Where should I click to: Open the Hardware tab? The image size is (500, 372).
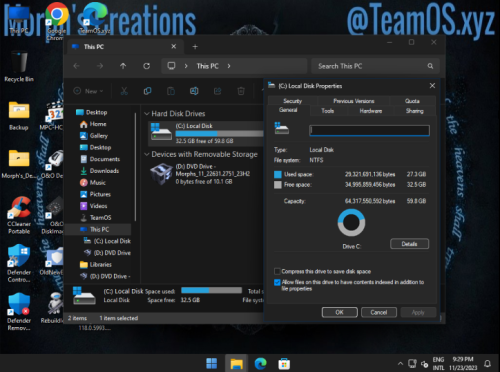point(371,111)
